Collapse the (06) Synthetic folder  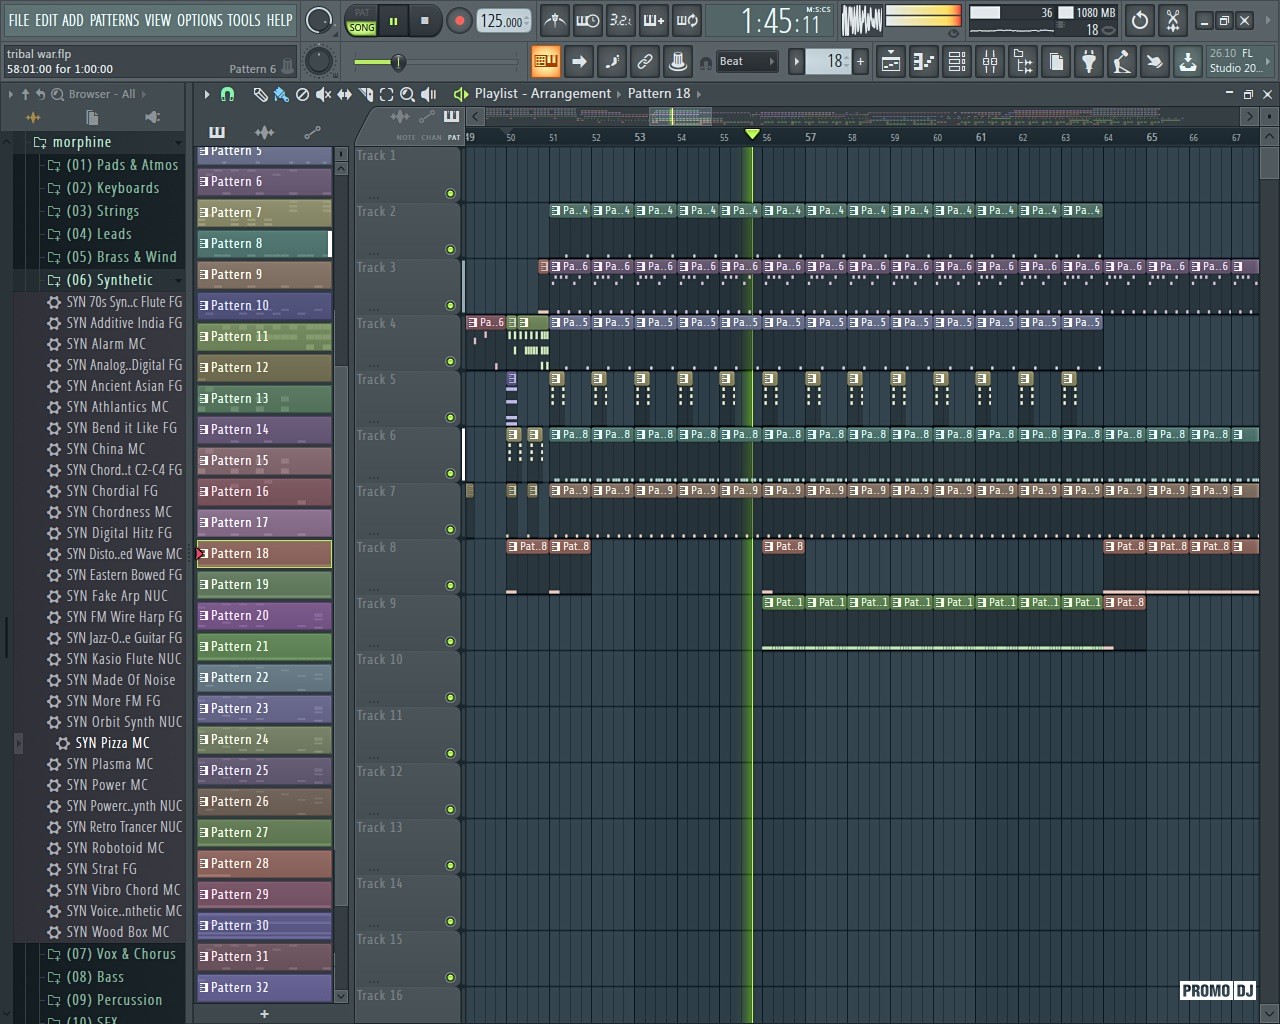tap(109, 280)
